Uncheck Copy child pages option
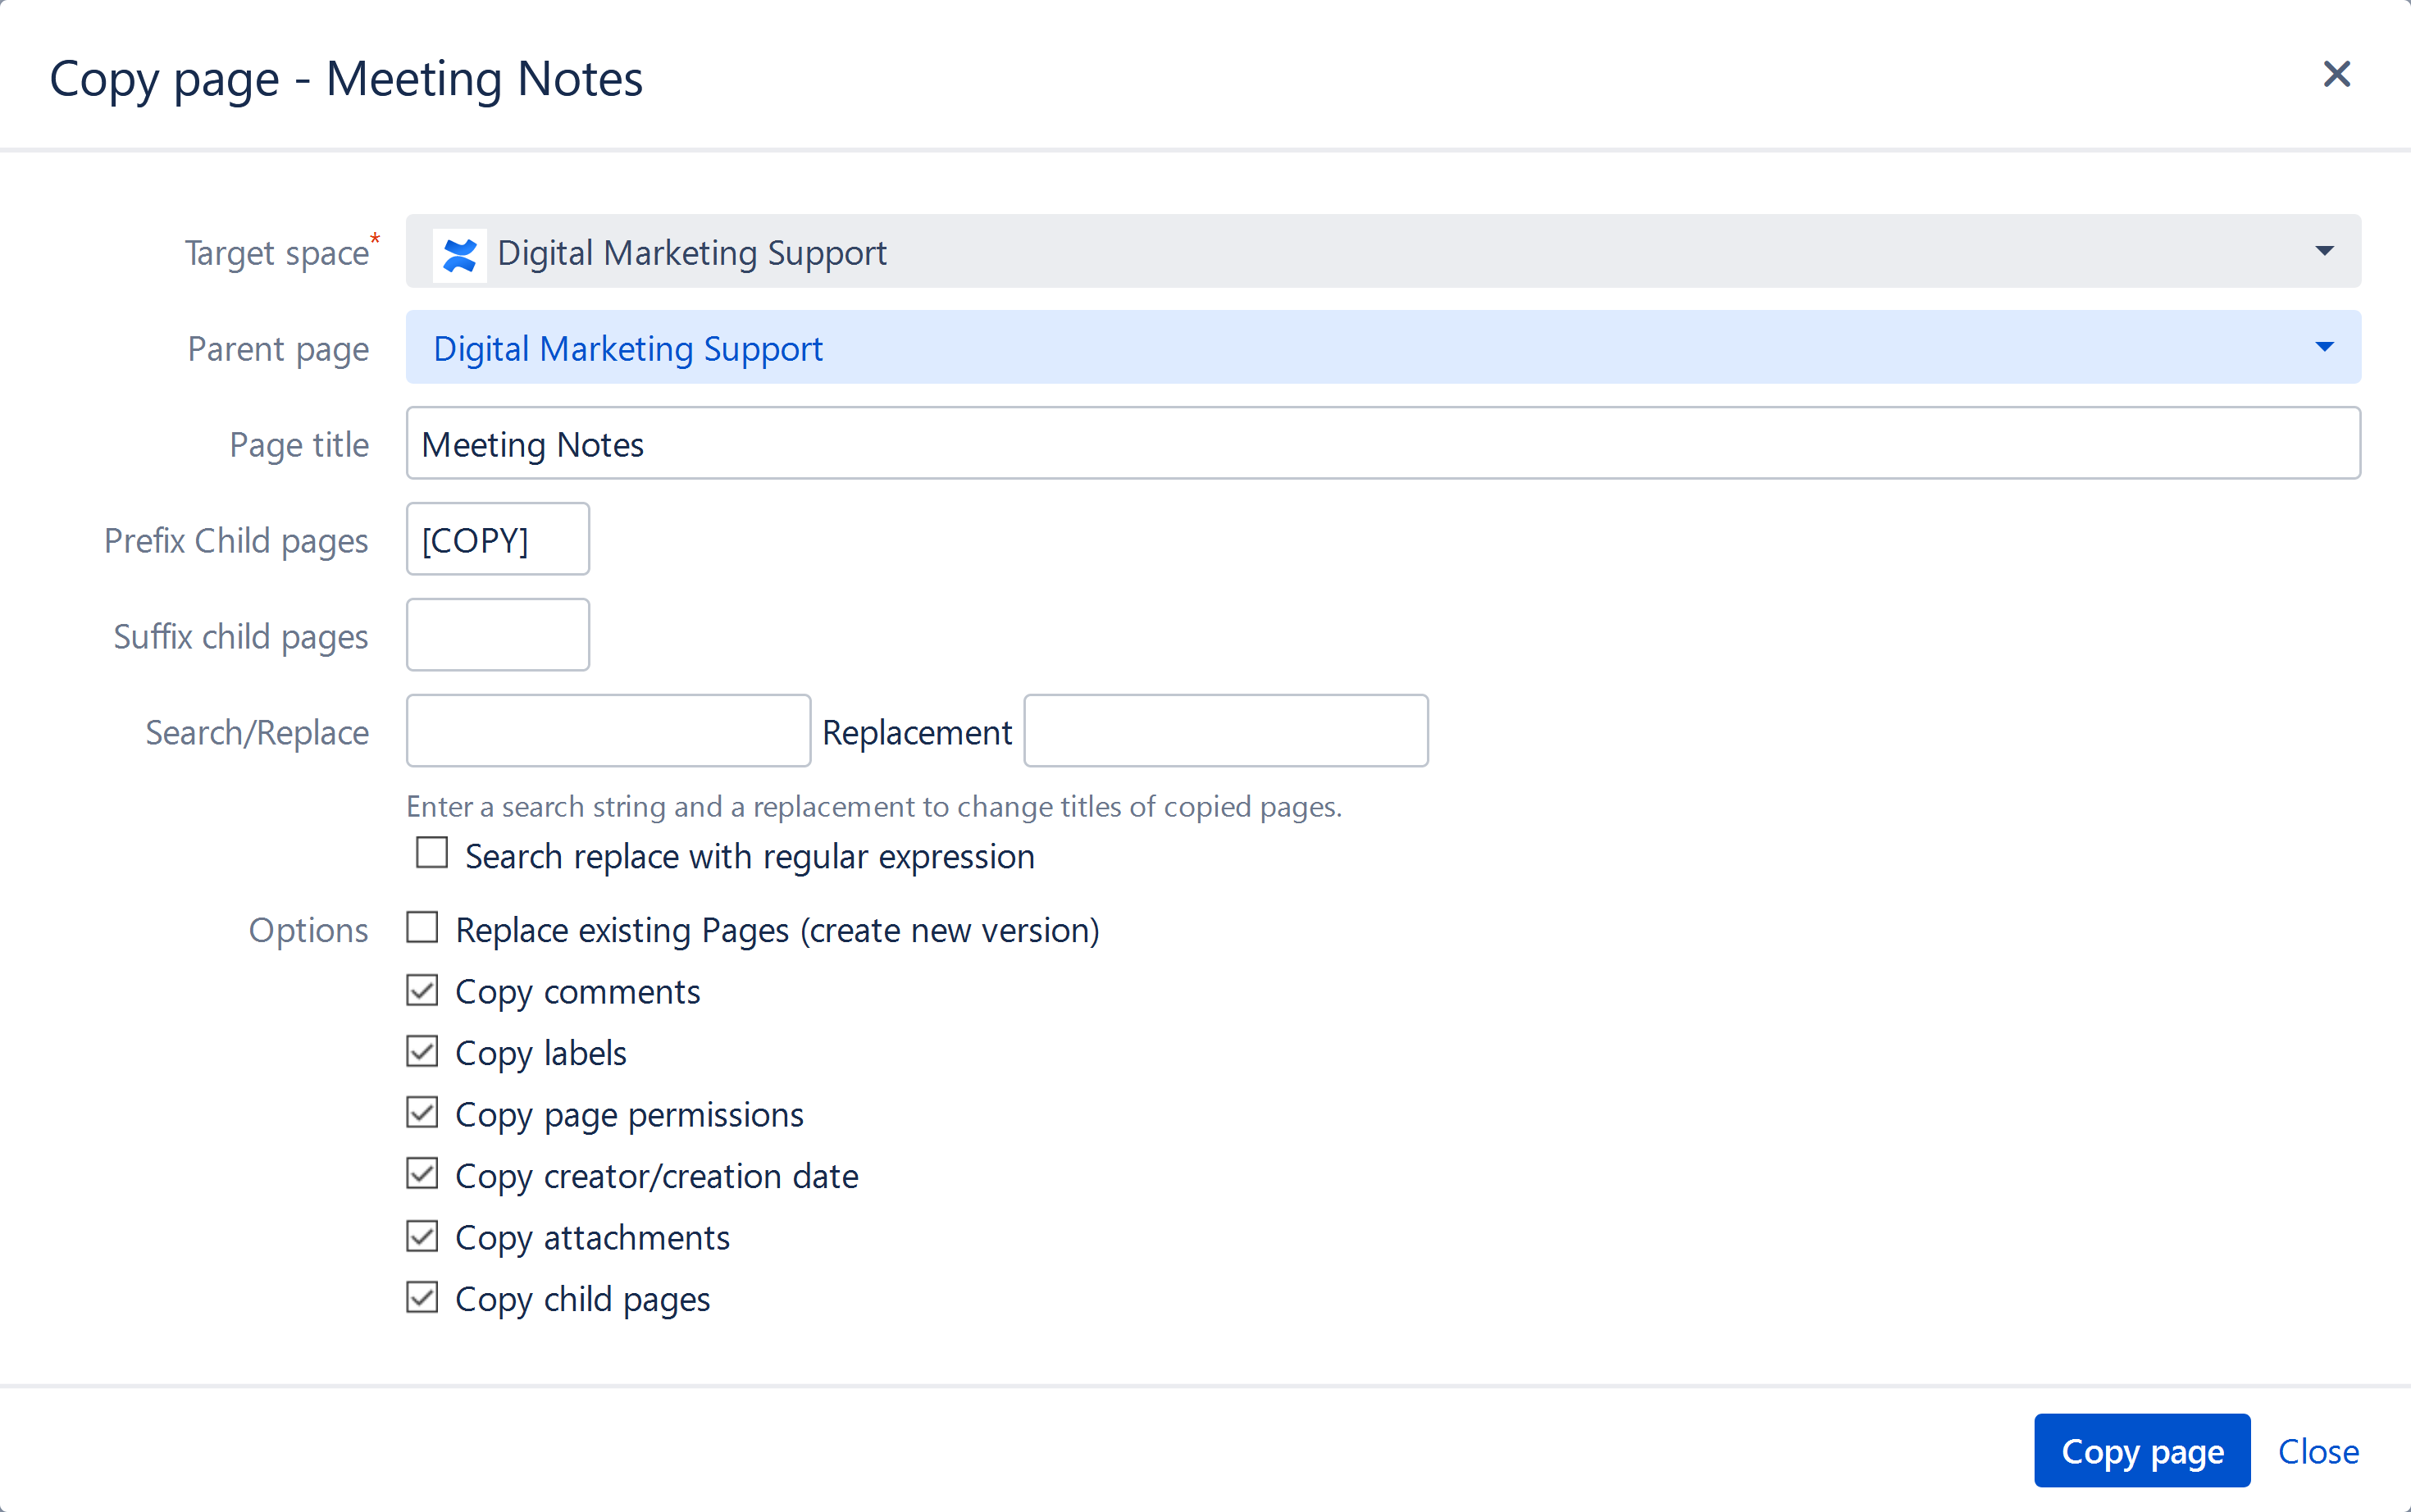The width and height of the screenshot is (2411, 1512). coord(422,1298)
